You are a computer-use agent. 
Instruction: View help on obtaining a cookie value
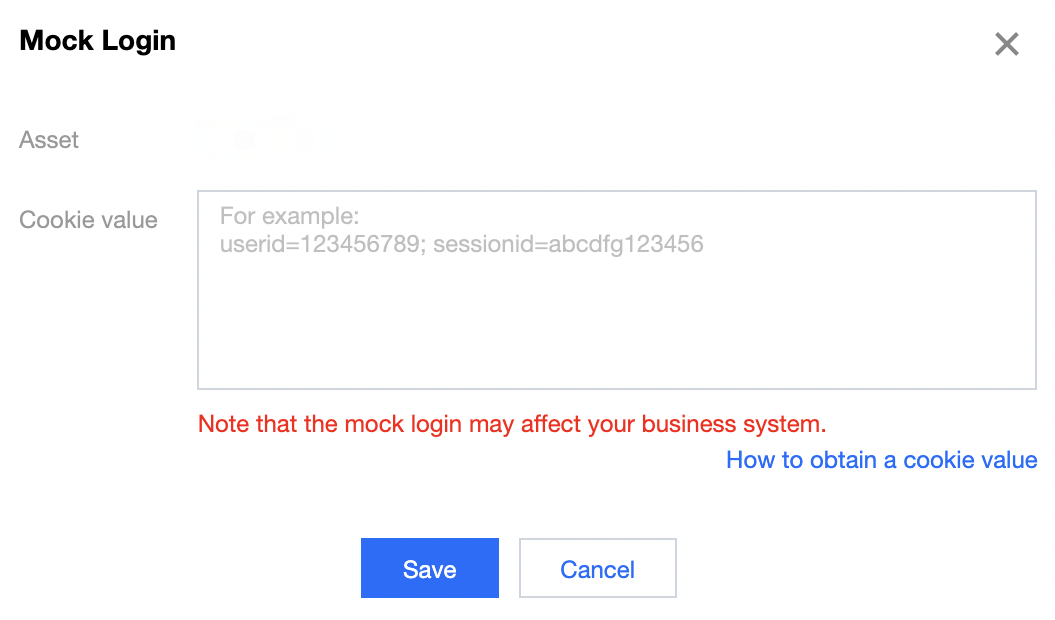(881, 460)
